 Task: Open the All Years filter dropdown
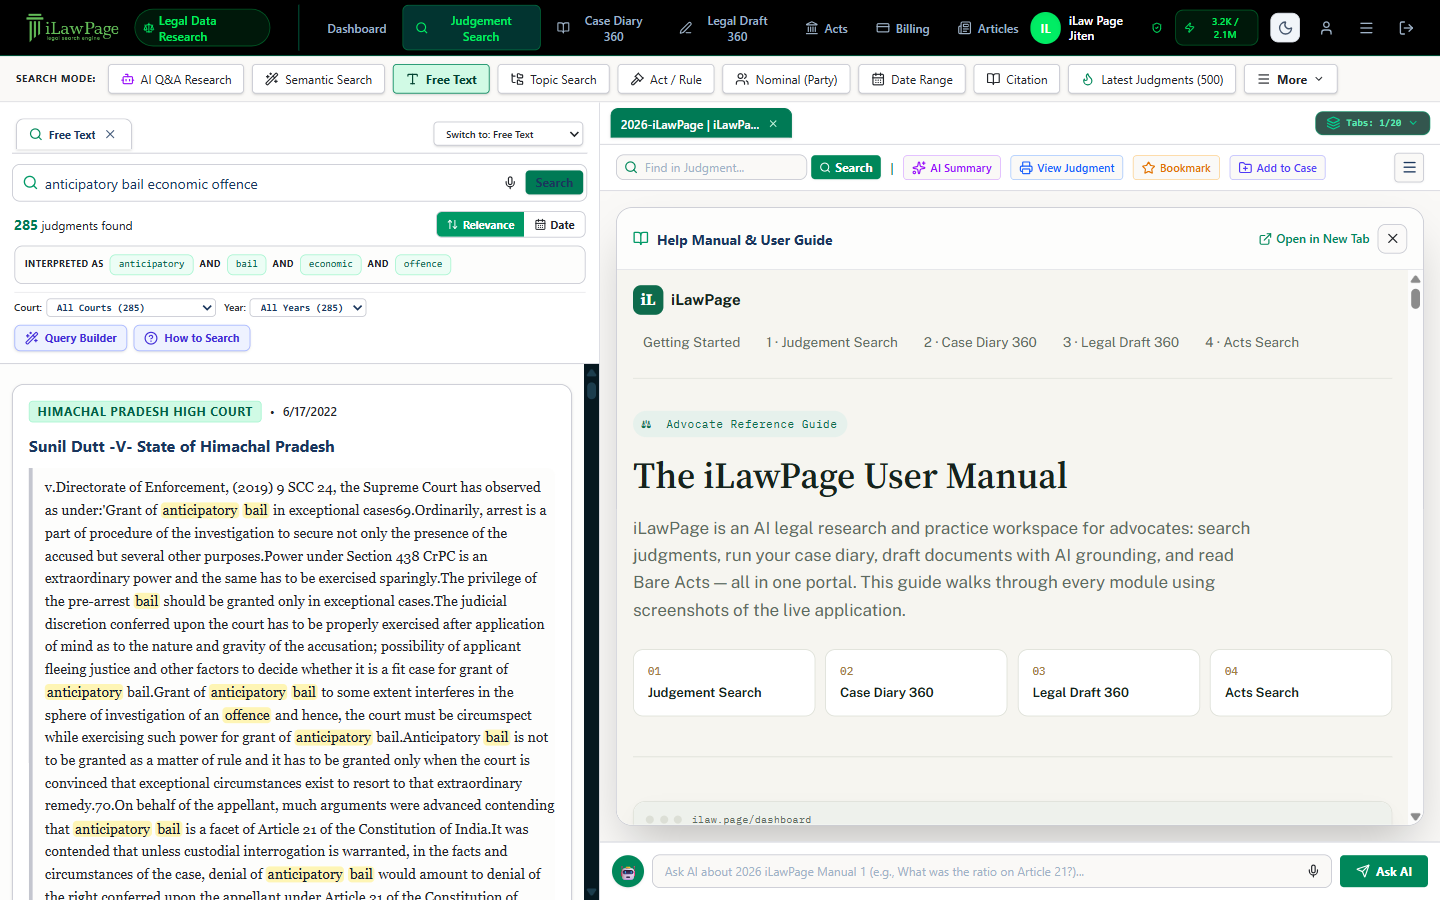click(308, 308)
